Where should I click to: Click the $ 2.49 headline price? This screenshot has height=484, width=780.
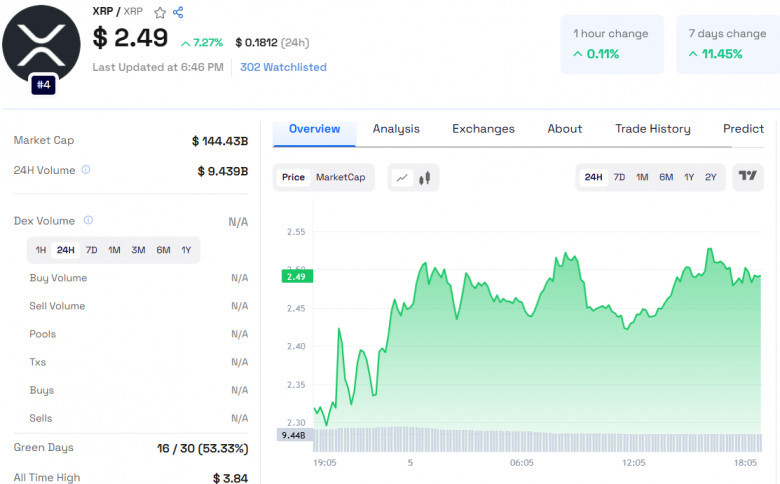[x=130, y=38]
